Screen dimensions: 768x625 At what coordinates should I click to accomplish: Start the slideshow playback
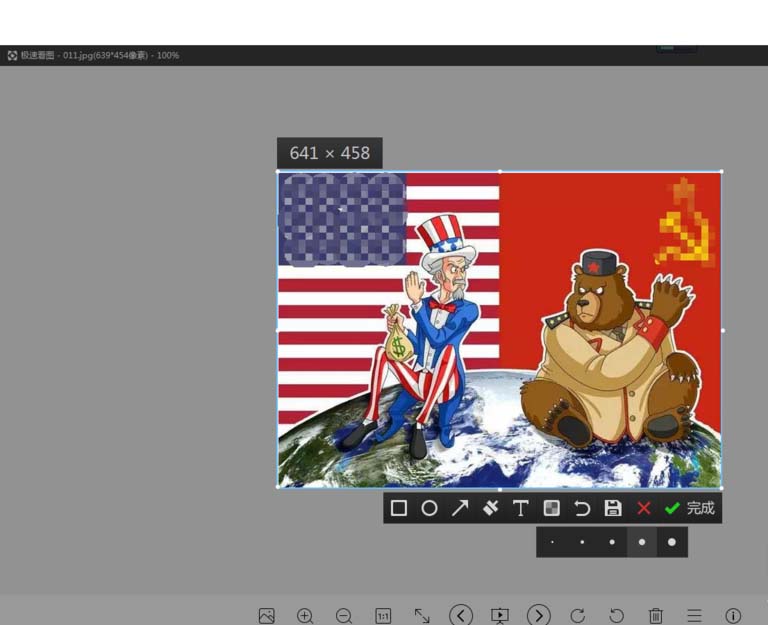(500, 616)
